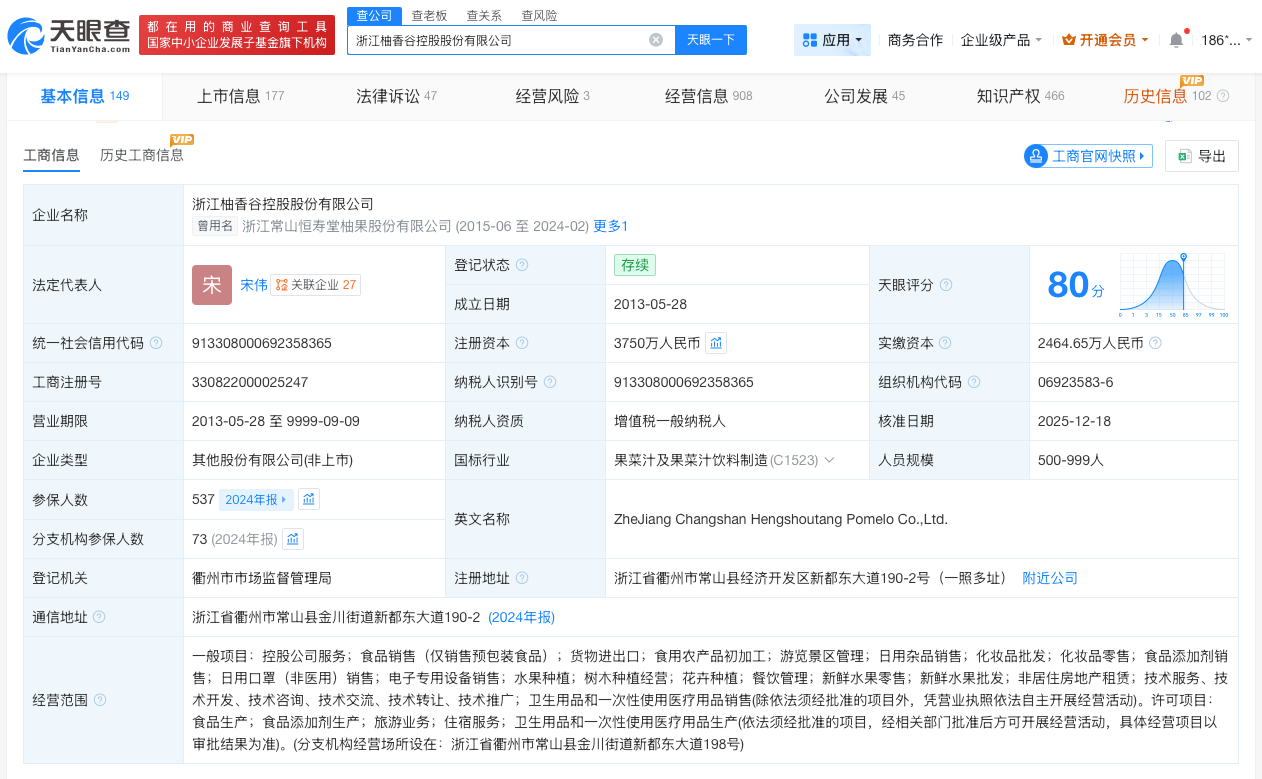
Task: Select 查老板 search mode
Action: [x=429, y=15]
